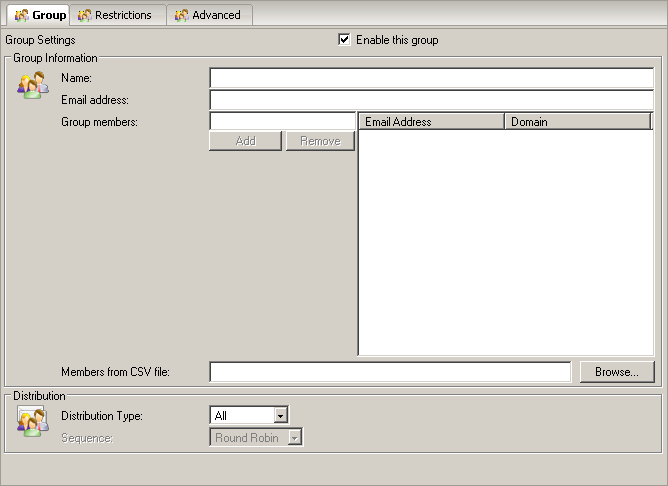Expand the Round Robin sequence dropdown
The width and height of the screenshot is (668, 486).
pyautogui.click(x=295, y=437)
